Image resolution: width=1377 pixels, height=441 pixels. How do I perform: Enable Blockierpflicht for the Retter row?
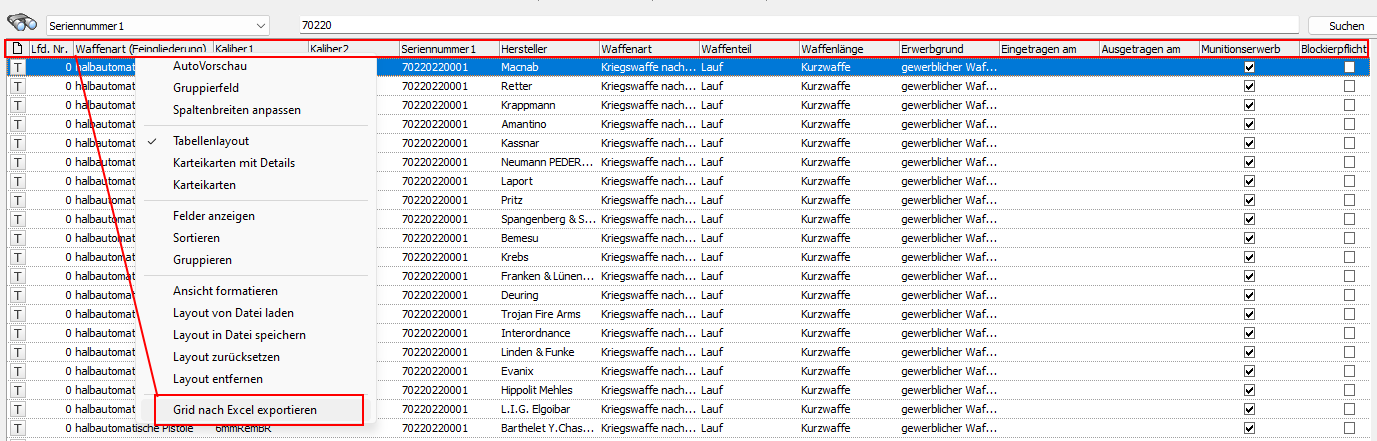[x=1349, y=86]
